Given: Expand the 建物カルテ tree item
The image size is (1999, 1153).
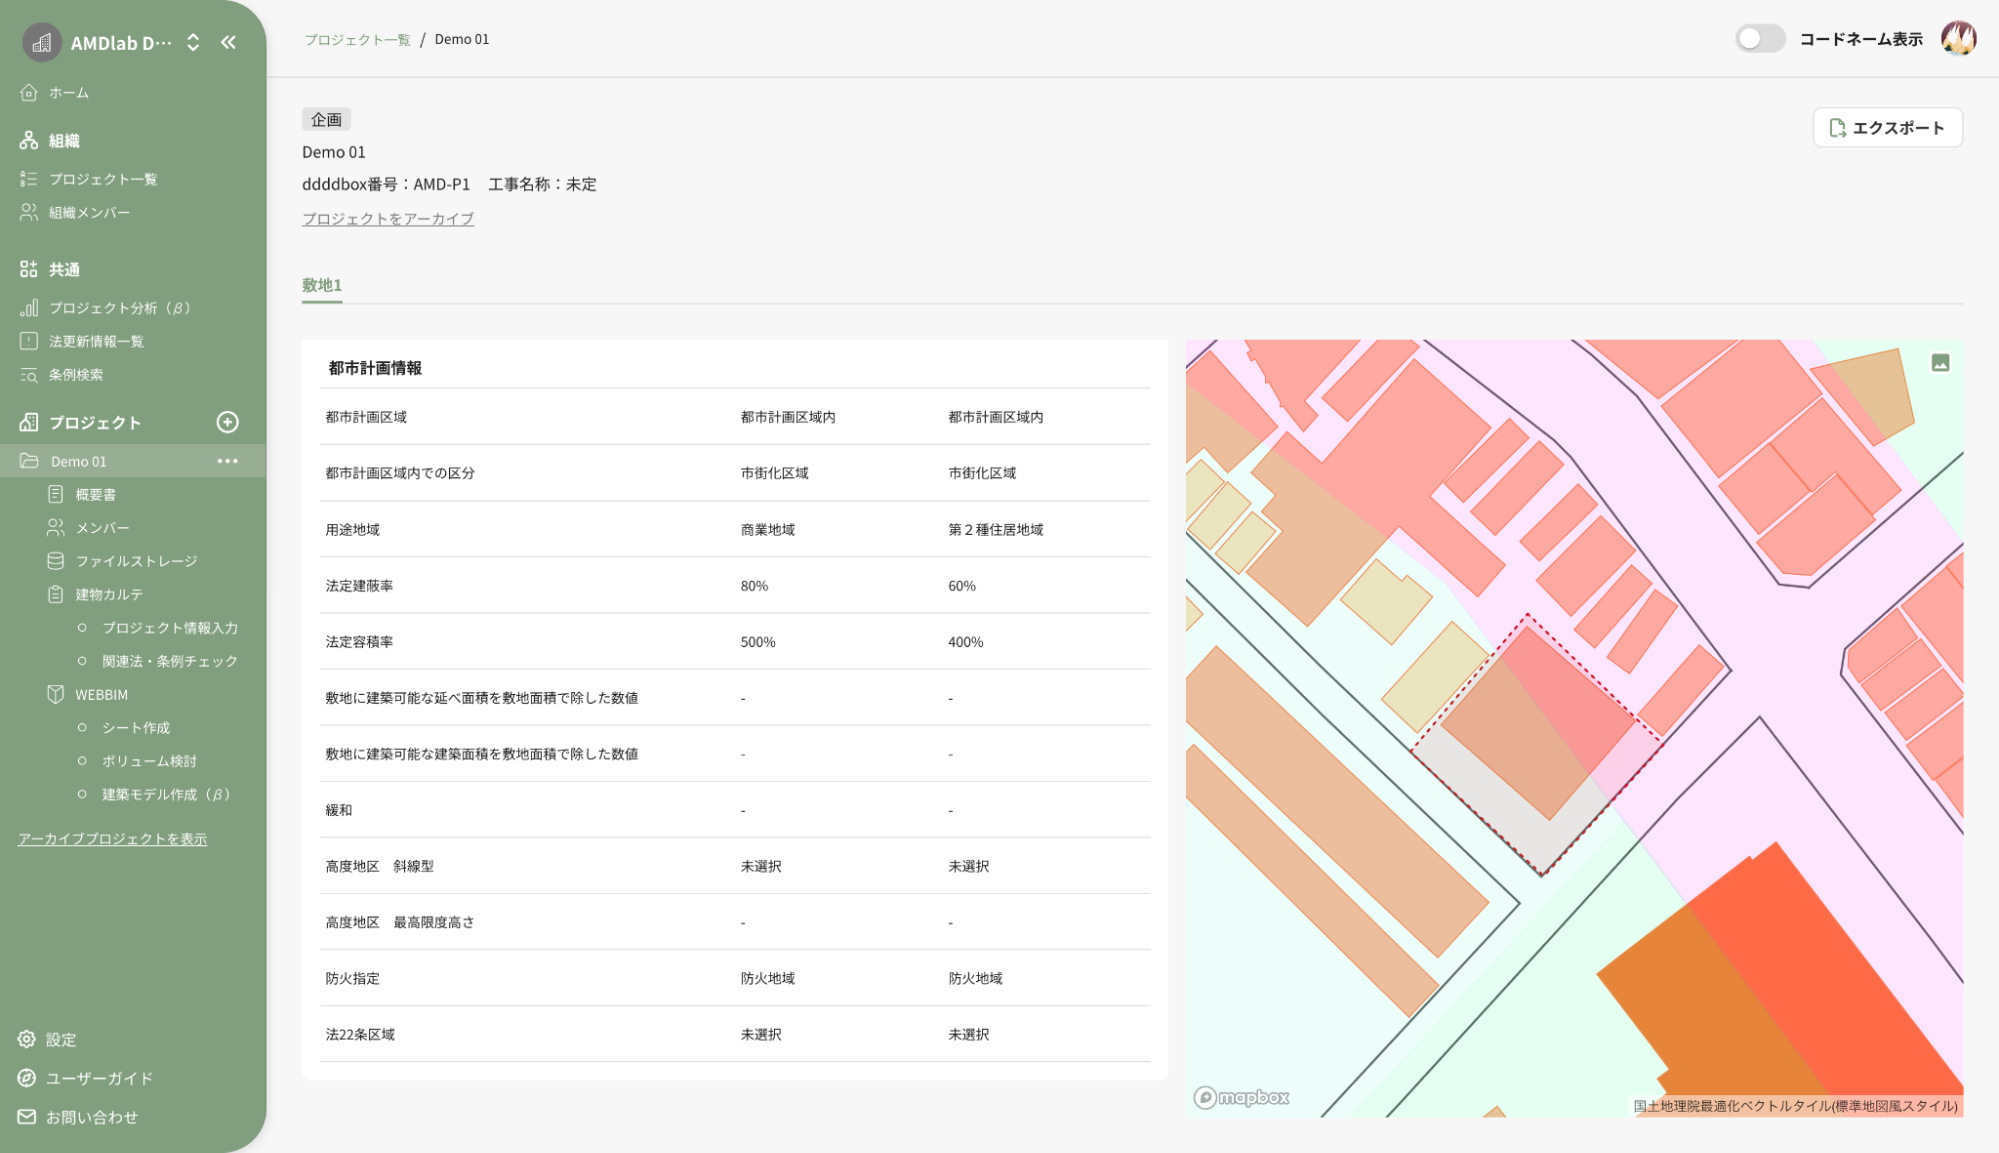Looking at the screenshot, I should coord(109,594).
